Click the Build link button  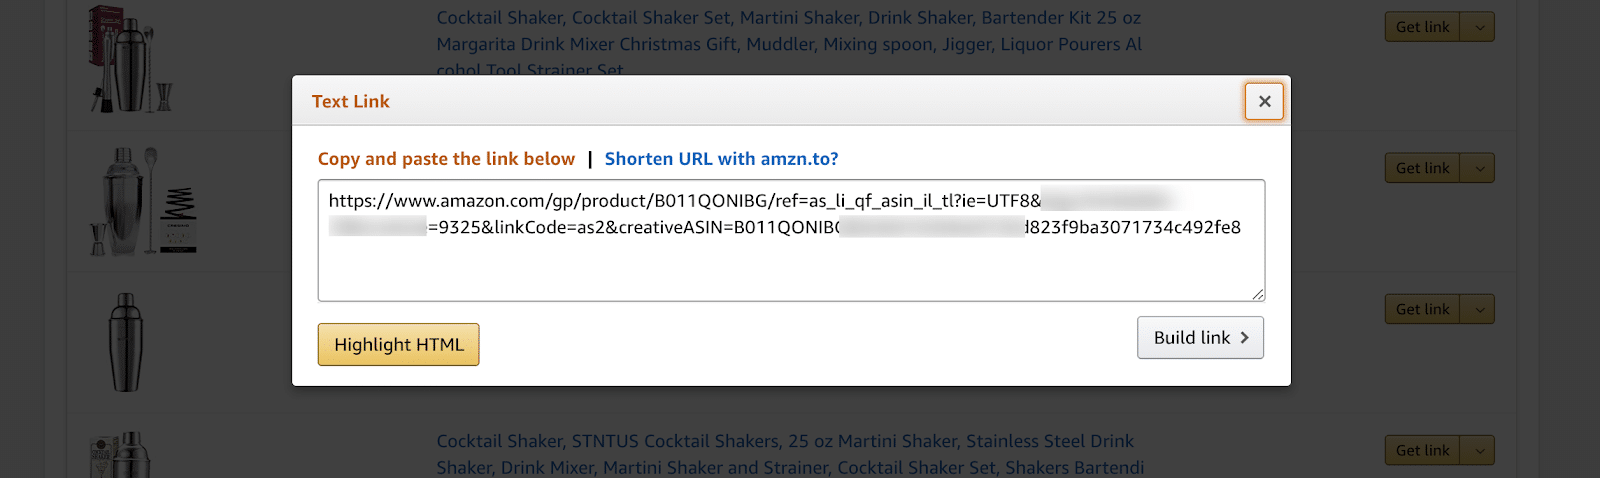click(1200, 338)
